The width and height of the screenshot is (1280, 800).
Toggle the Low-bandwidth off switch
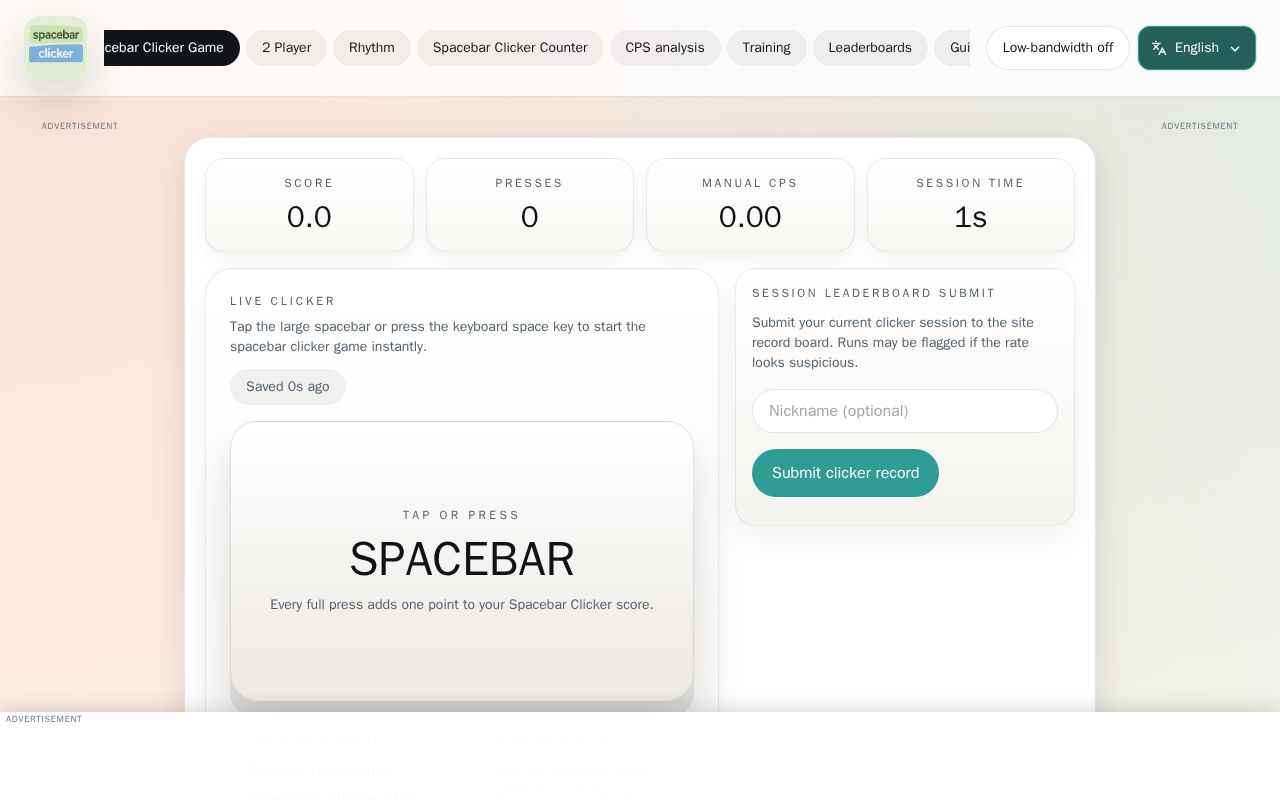pos(1057,48)
